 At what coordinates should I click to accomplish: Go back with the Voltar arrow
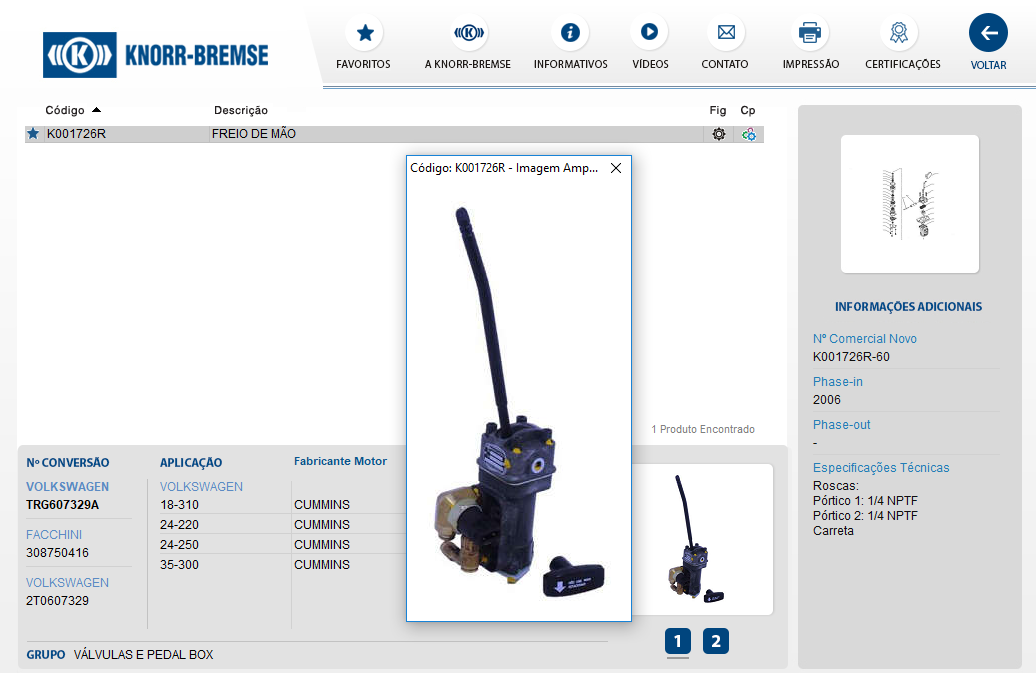(x=988, y=33)
